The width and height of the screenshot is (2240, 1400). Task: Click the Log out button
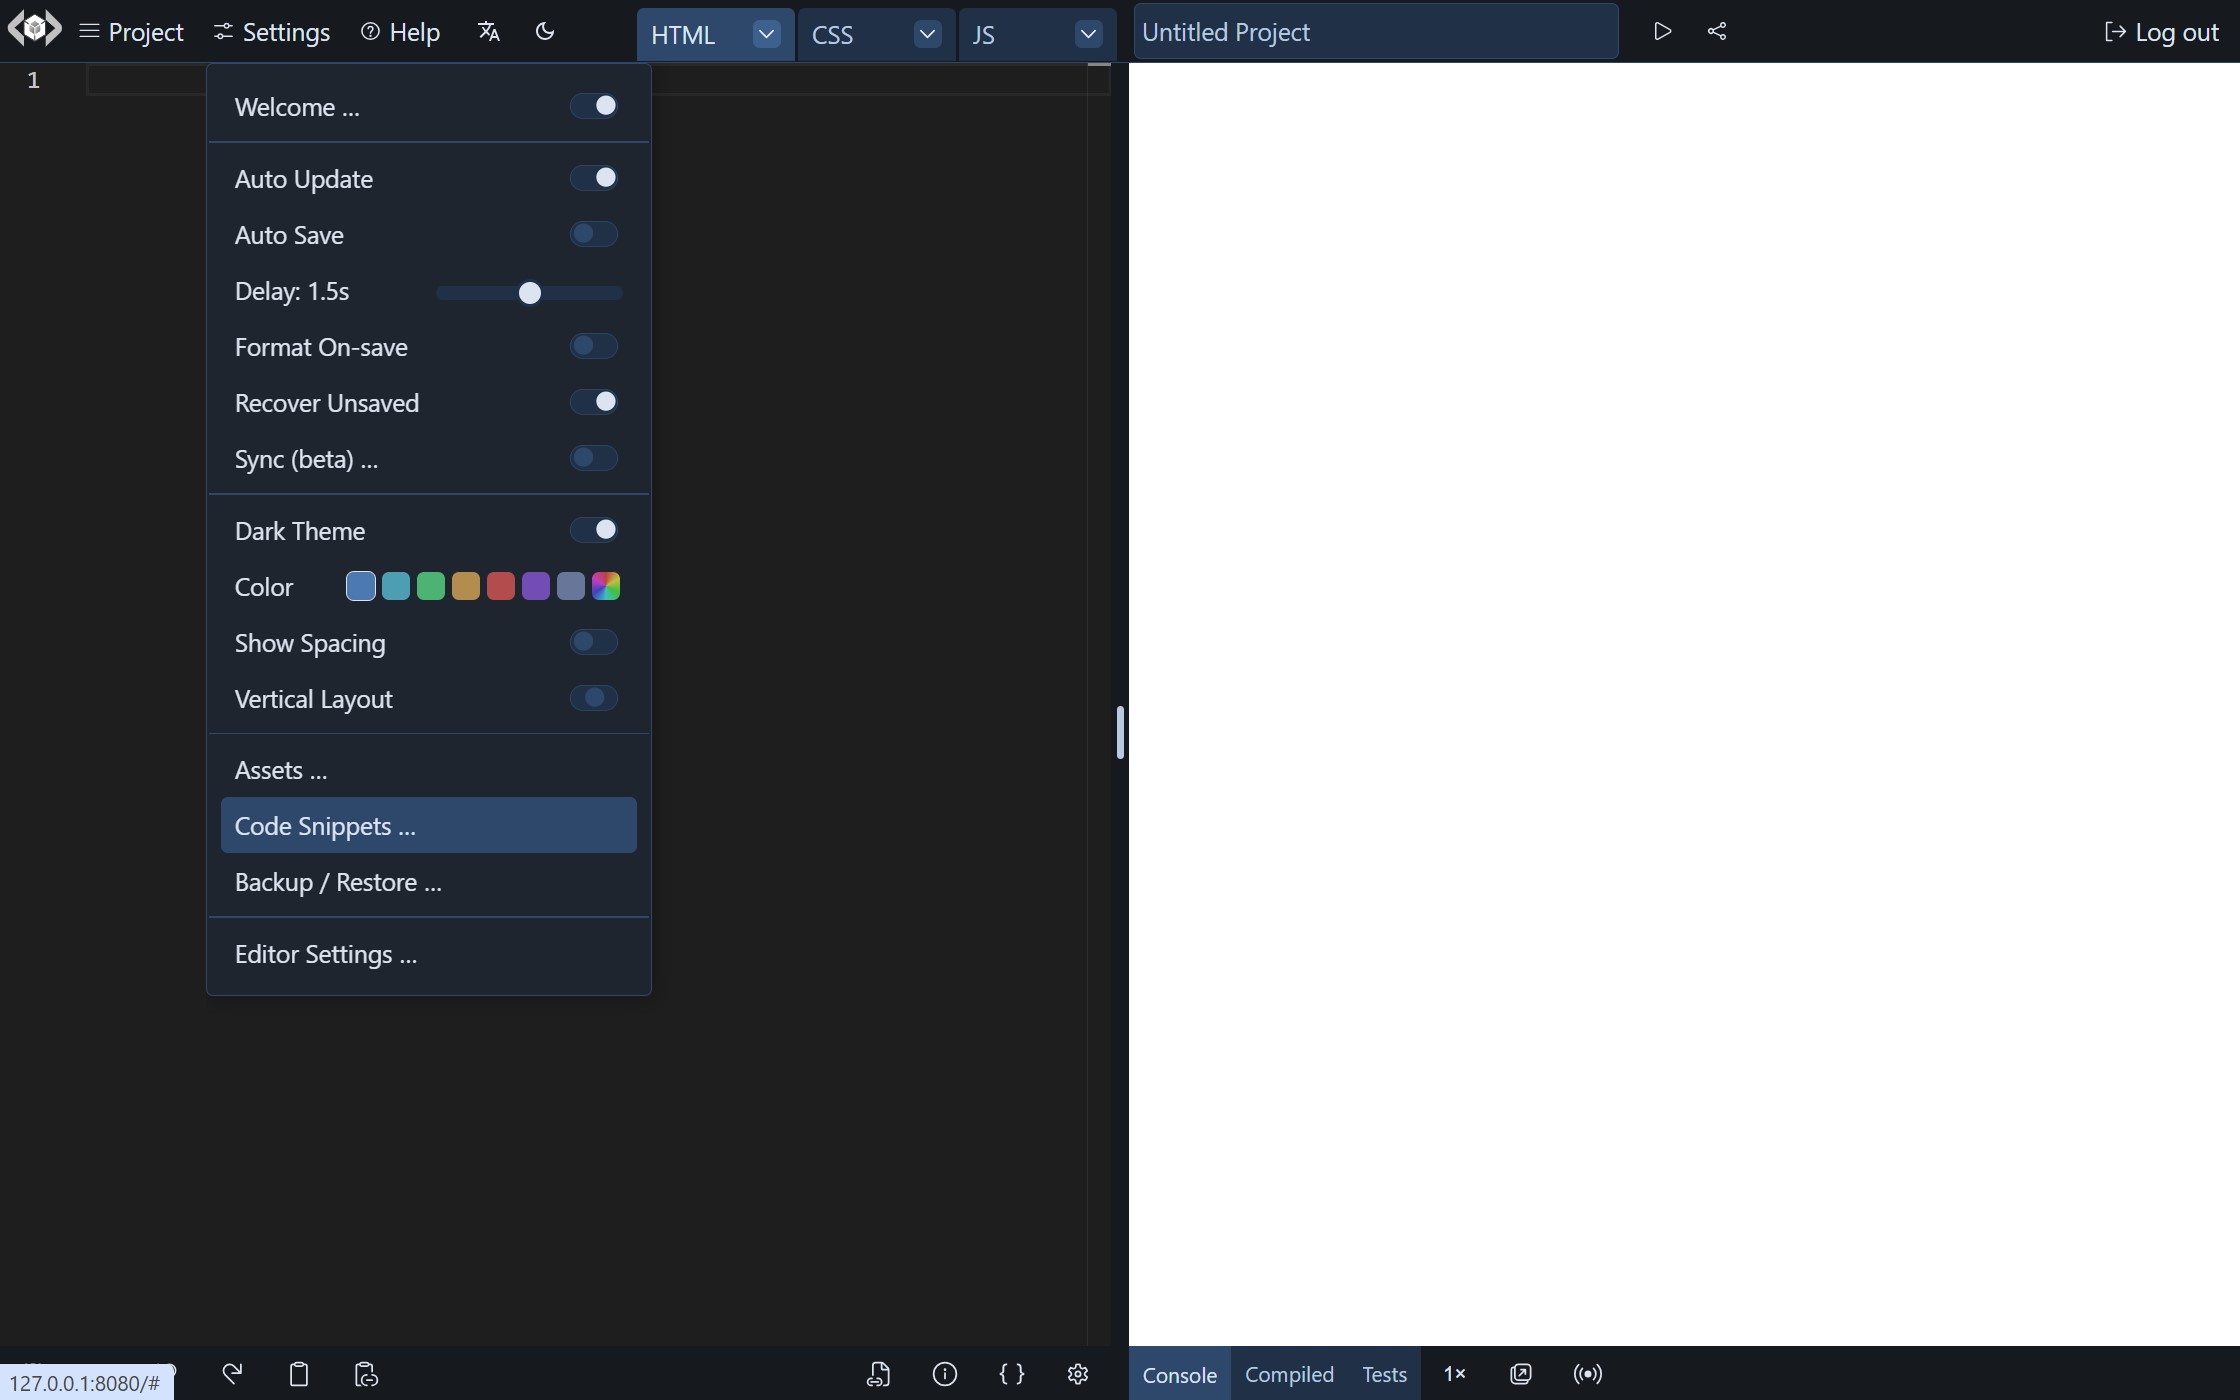click(x=2161, y=31)
